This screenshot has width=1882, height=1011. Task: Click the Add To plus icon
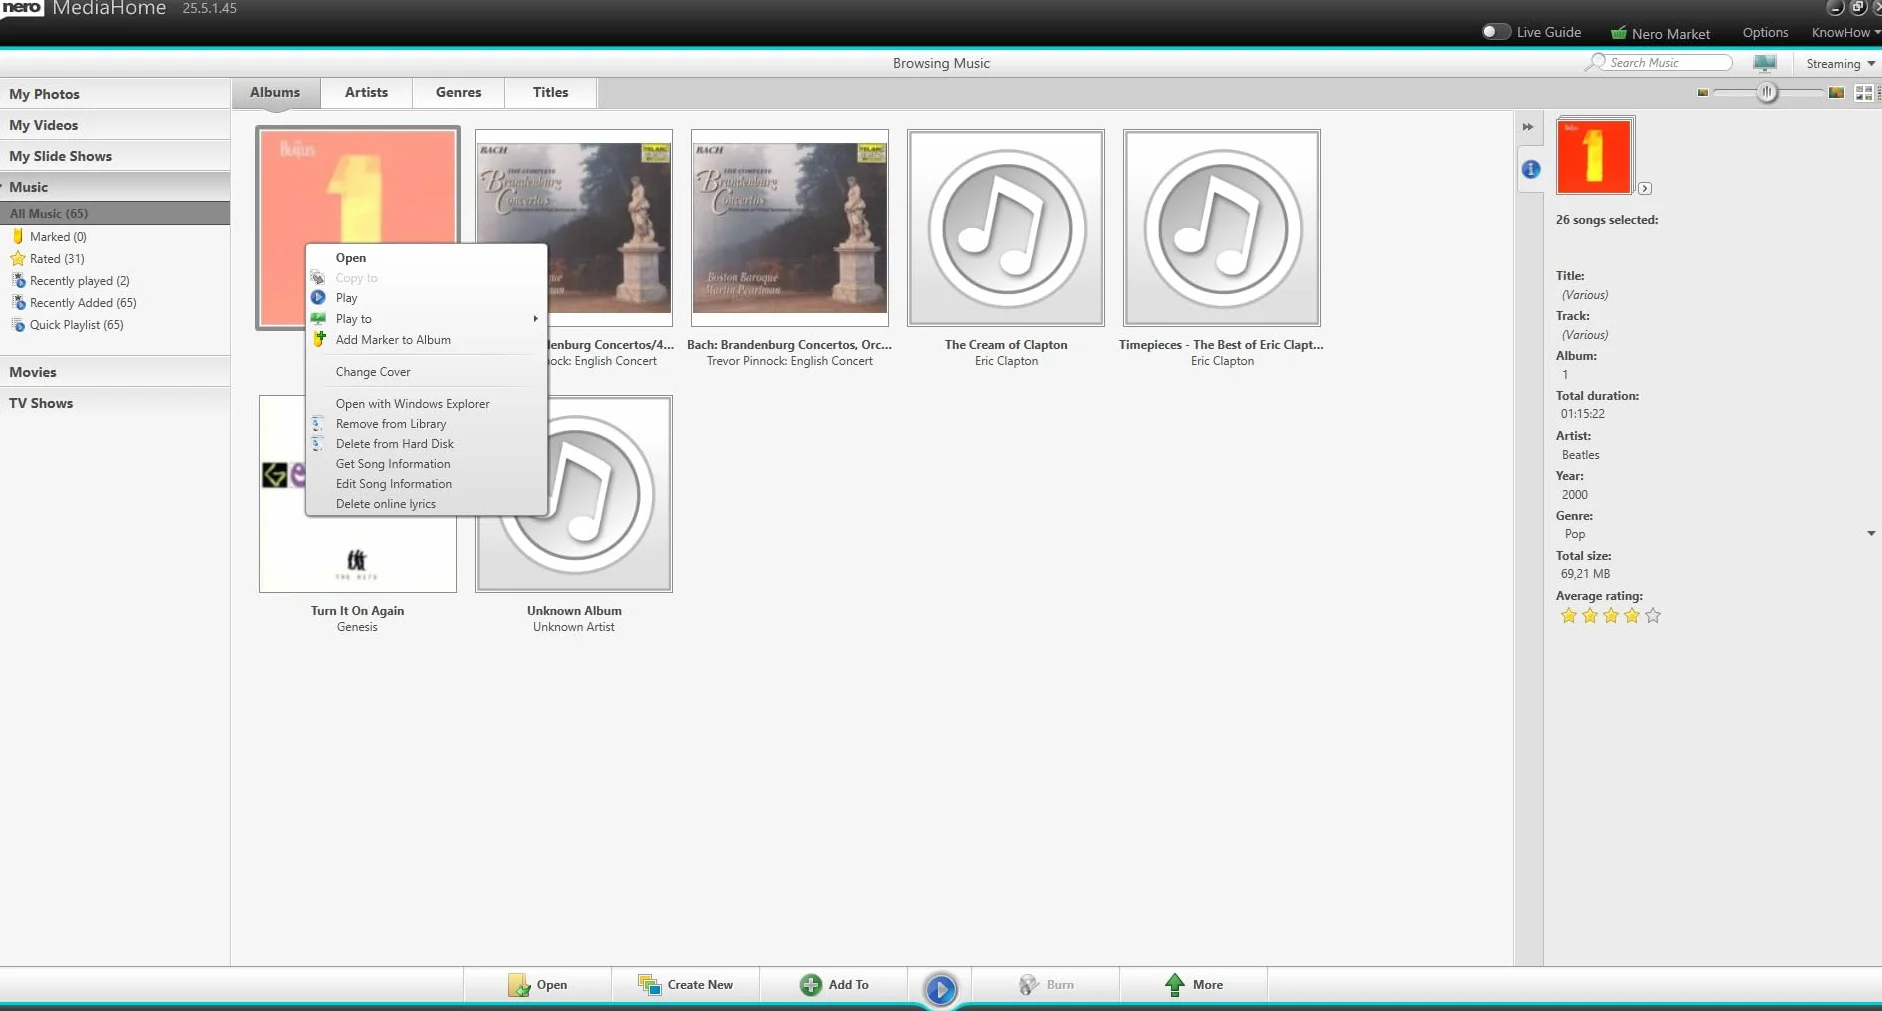click(811, 985)
